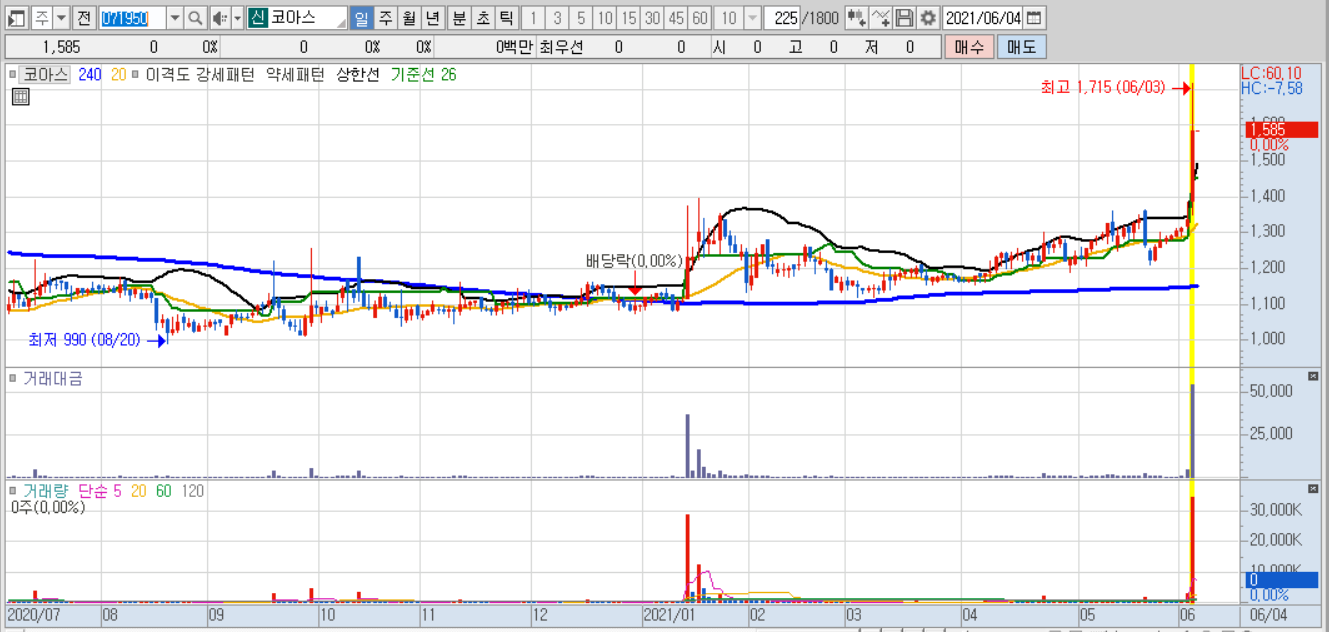
Task: Click the red 1,585 current price tag
Action: point(1281,129)
